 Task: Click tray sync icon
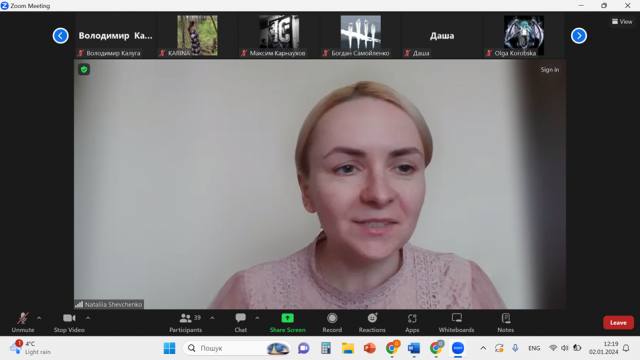click(x=499, y=348)
